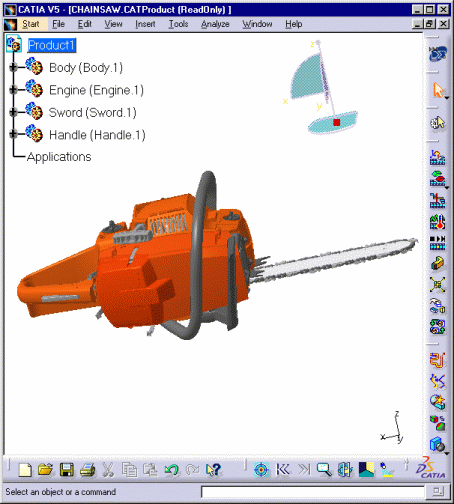The width and height of the screenshot is (454, 504).
Task: Click the Fit All In target icon
Action: click(261, 470)
